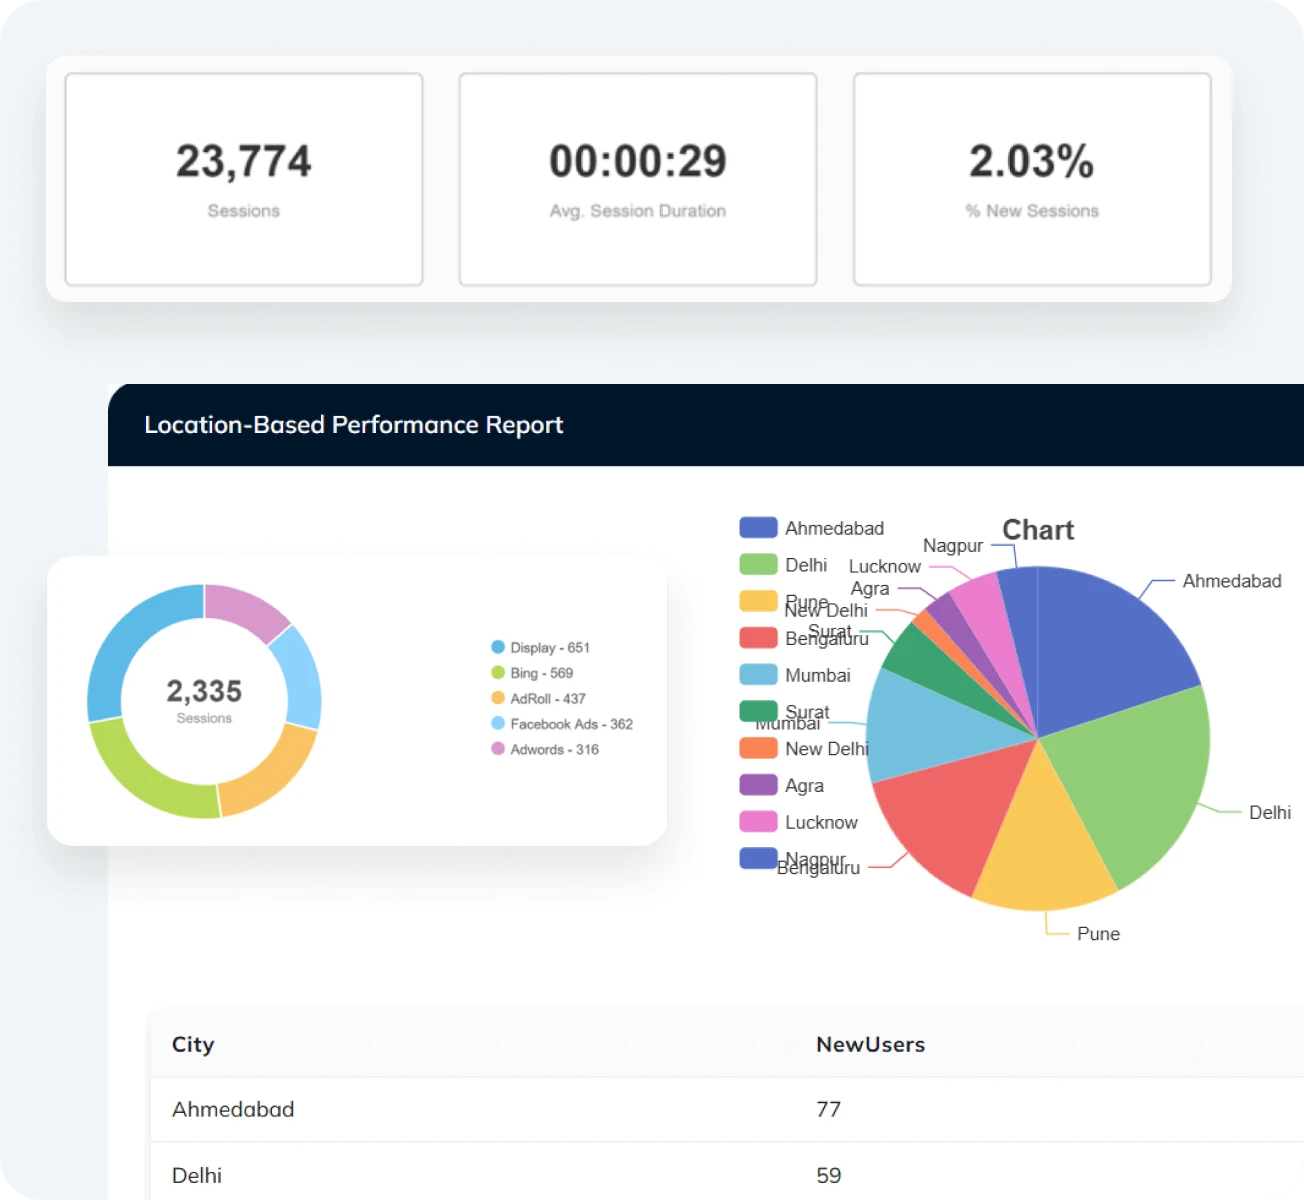Select the pink Adwords segment of donut chart

[244, 609]
